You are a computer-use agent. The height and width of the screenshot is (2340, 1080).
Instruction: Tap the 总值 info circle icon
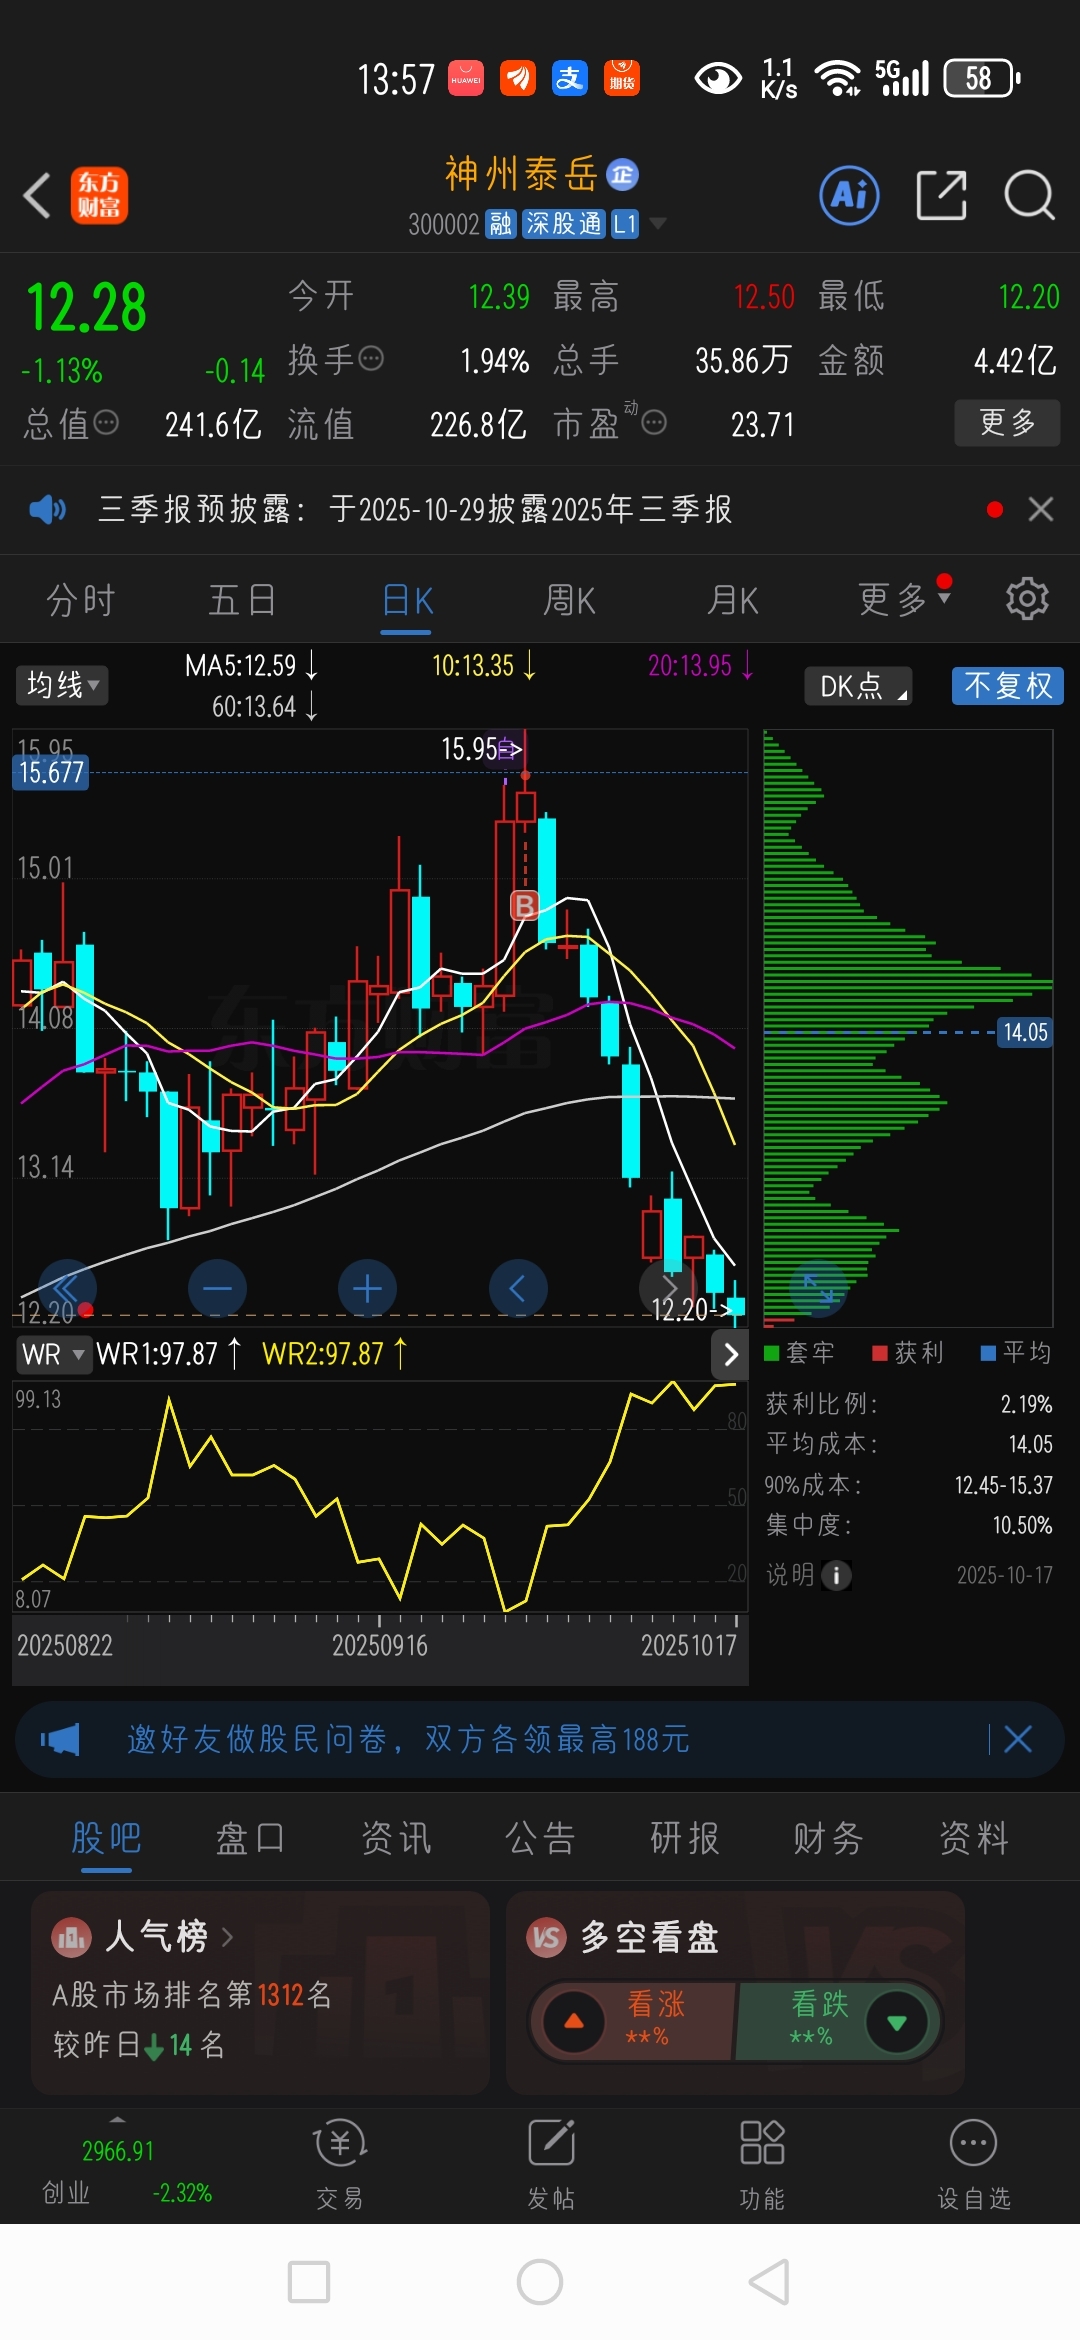pyautogui.click(x=106, y=423)
